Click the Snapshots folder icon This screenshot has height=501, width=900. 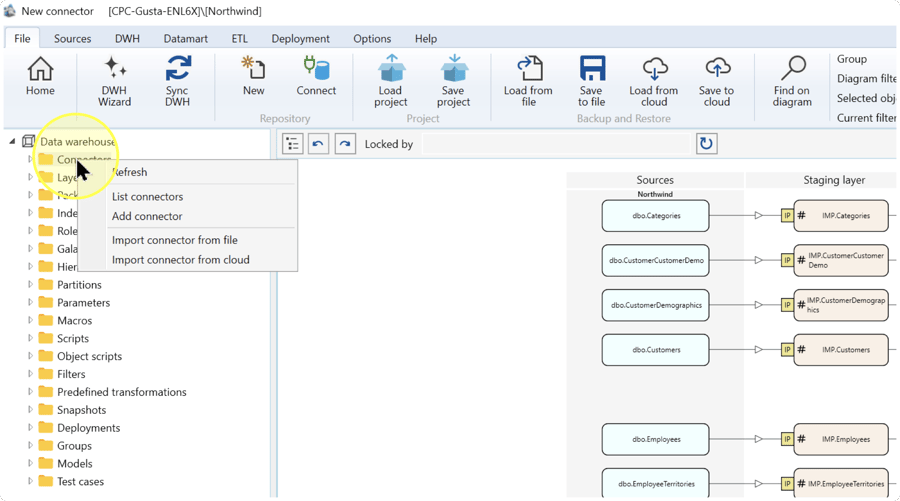pos(45,409)
